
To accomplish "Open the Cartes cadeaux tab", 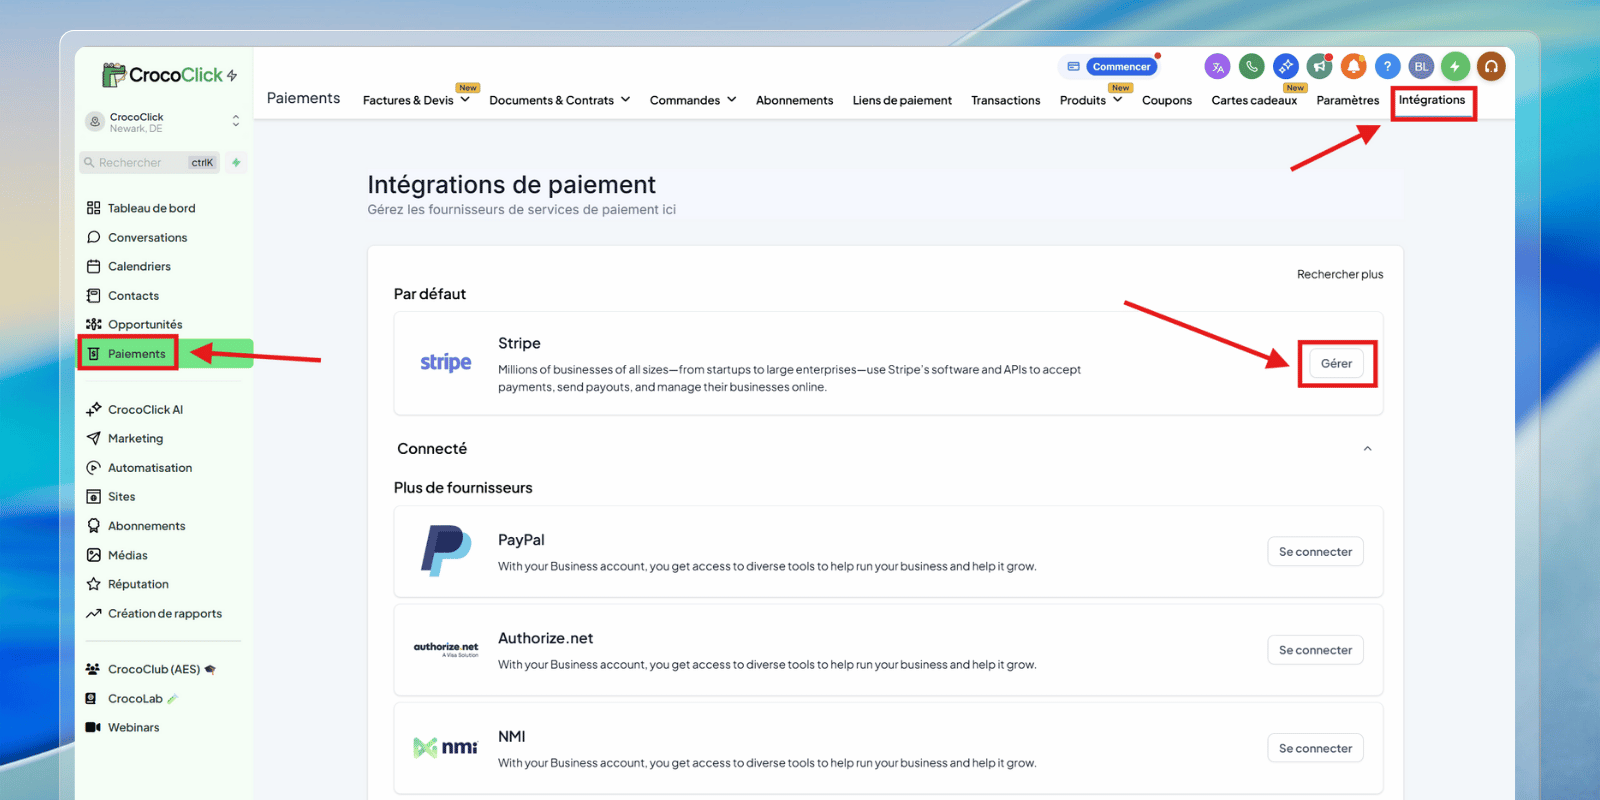I will tap(1254, 100).
